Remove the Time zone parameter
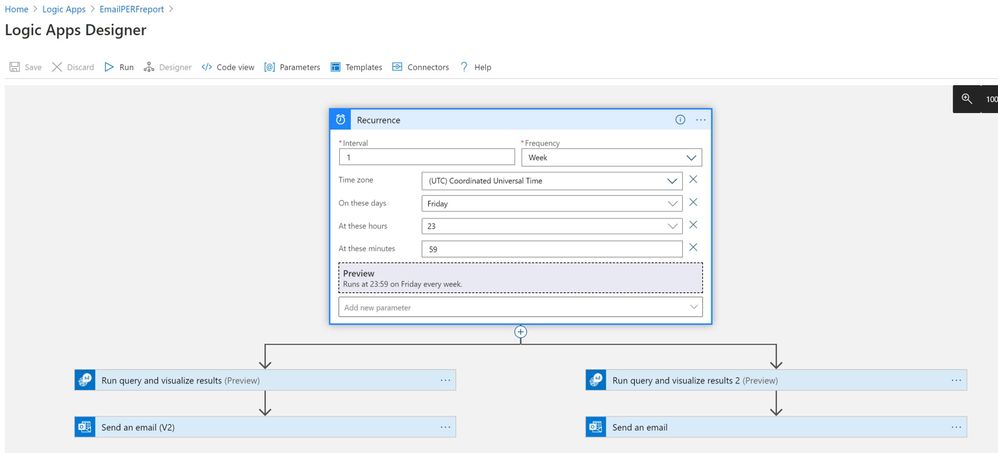 (693, 180)
